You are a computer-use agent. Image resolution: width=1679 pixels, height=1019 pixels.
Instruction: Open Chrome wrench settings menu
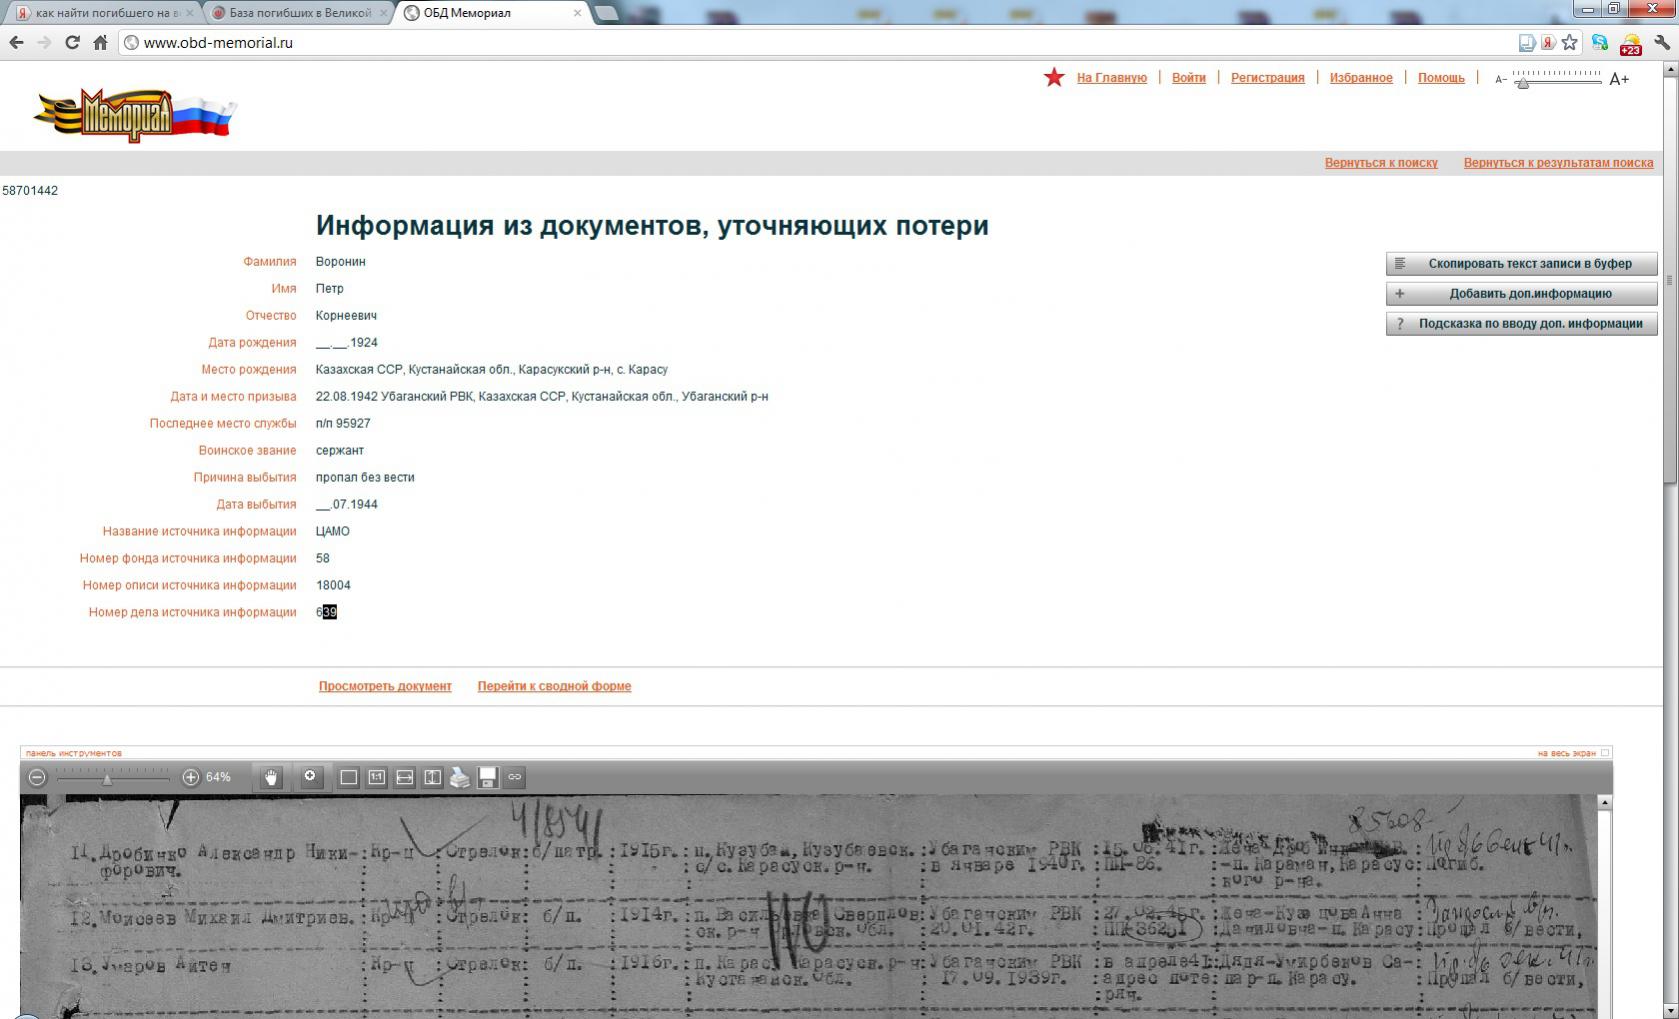1662,43
